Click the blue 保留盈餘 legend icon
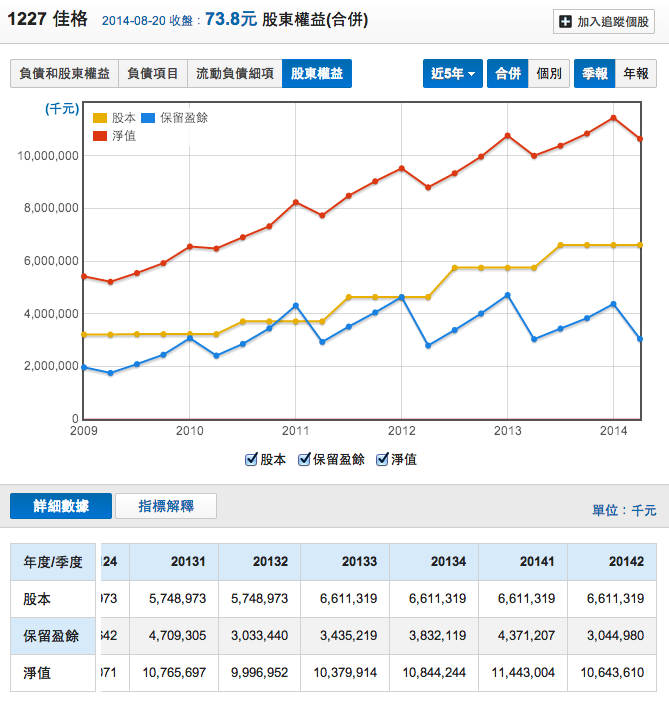 149,118
